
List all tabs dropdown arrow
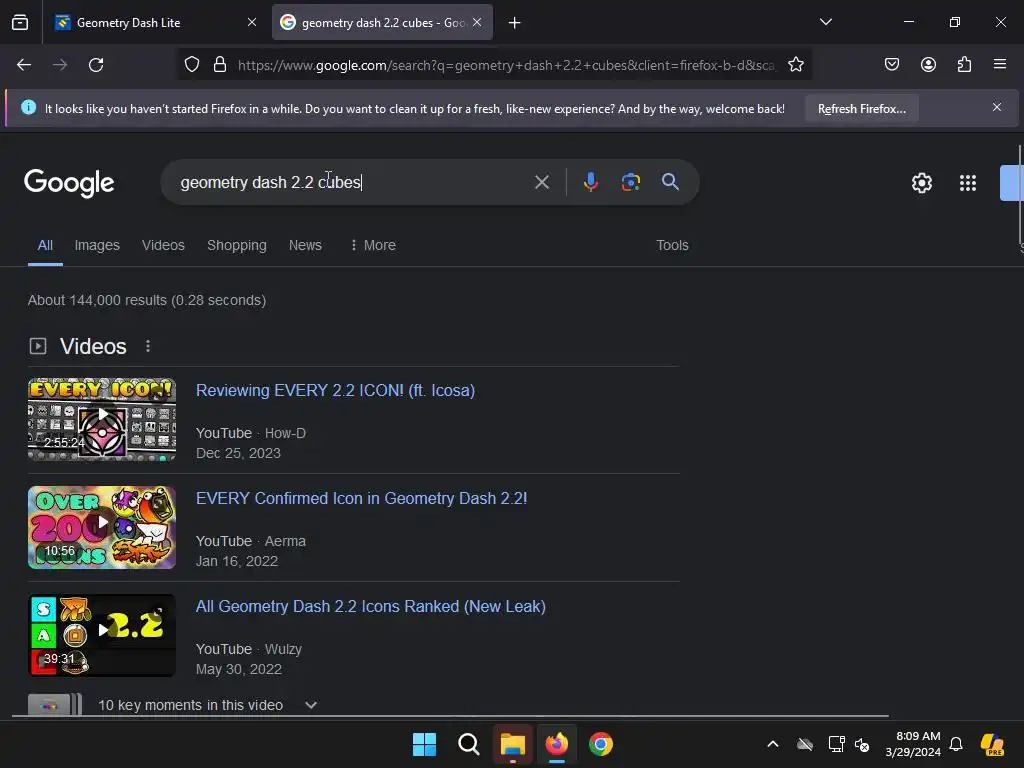tap(825, 22)
